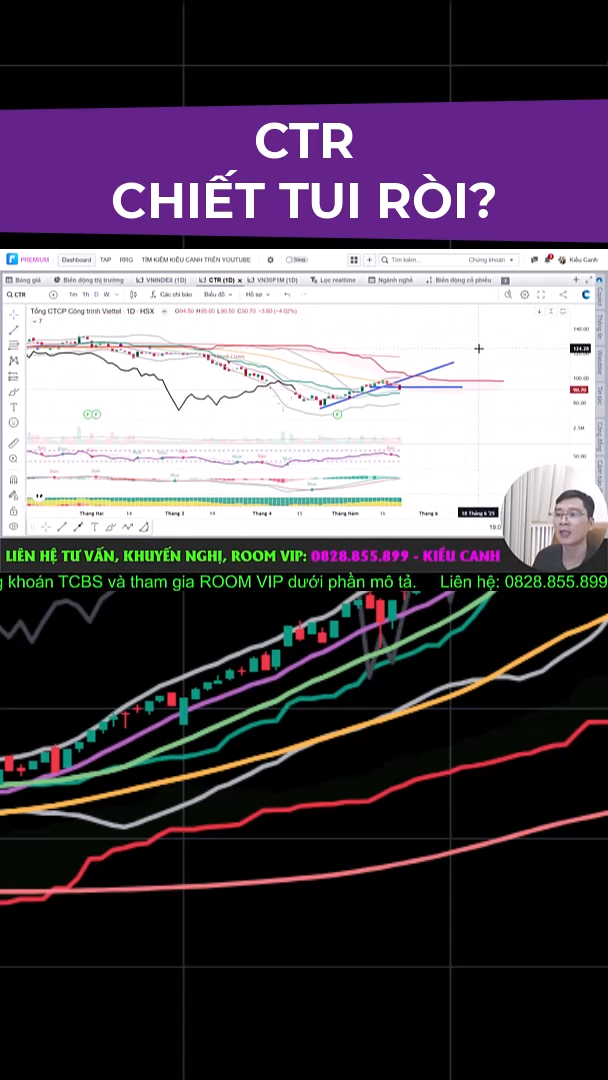
Task: Open quick search magnifier in chart toolbar
Action: pyautogui.click(x=508, y=294)
